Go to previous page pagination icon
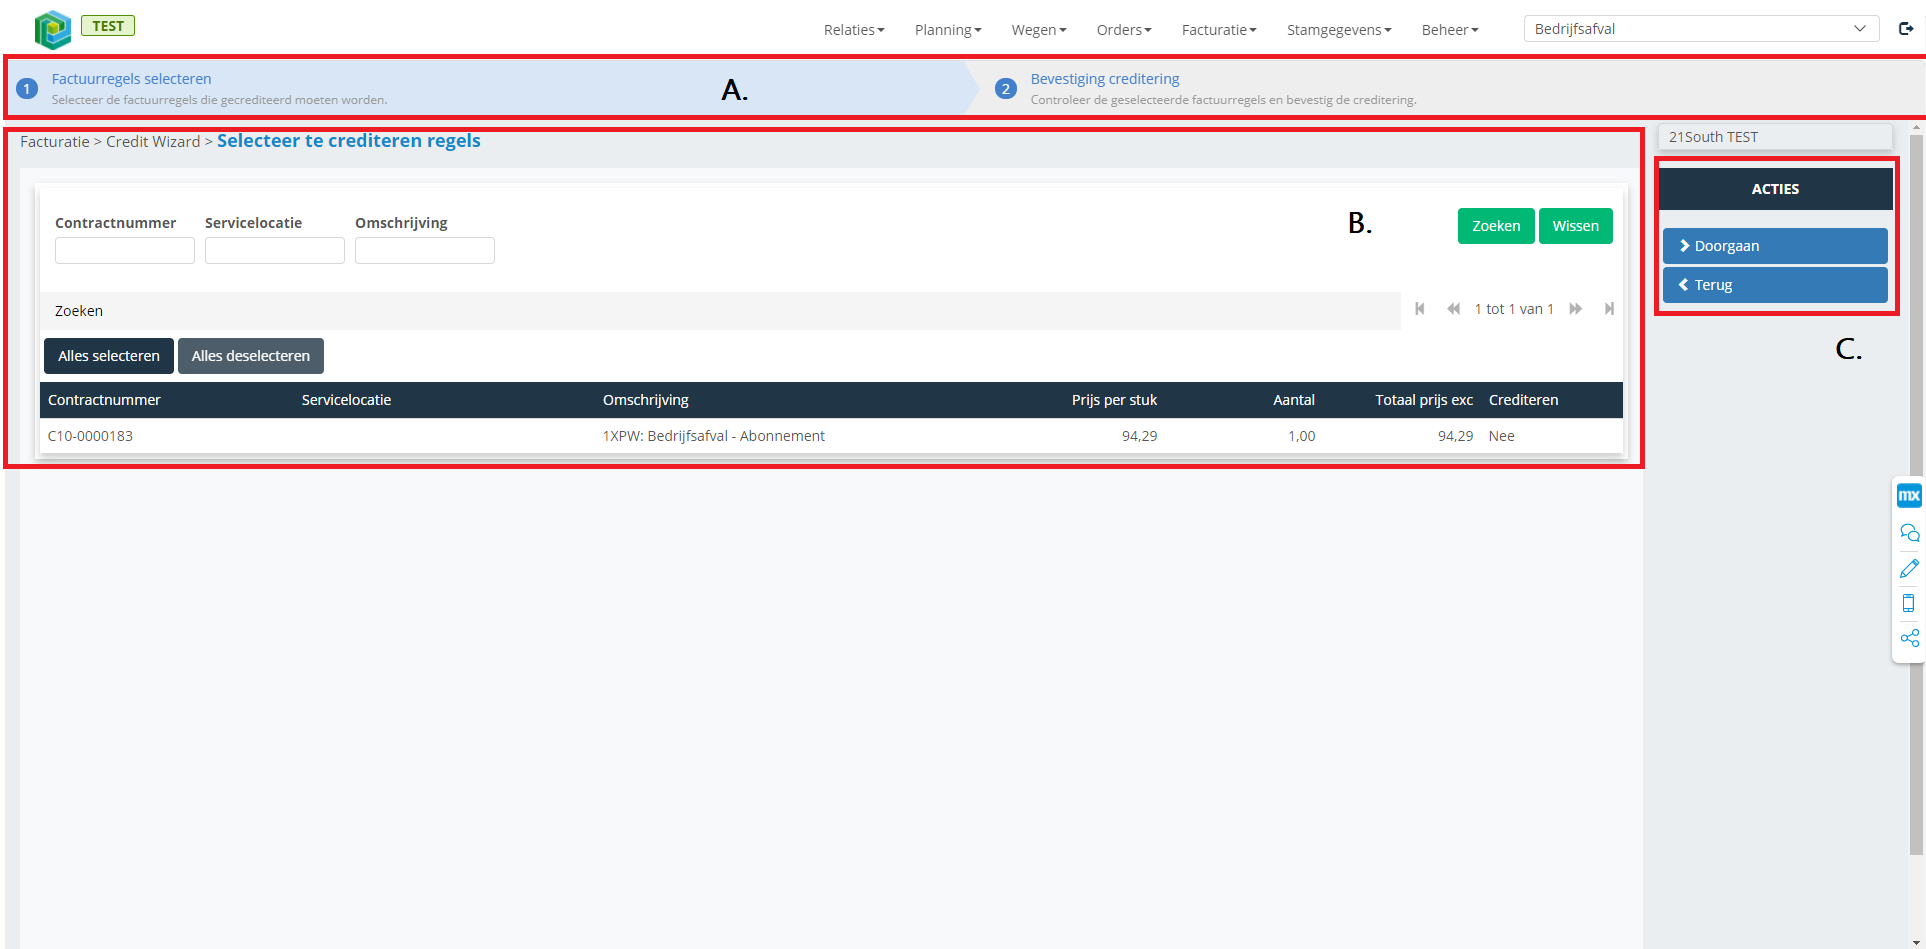The image size is (1926, 949). click(x=1453, y=309)
